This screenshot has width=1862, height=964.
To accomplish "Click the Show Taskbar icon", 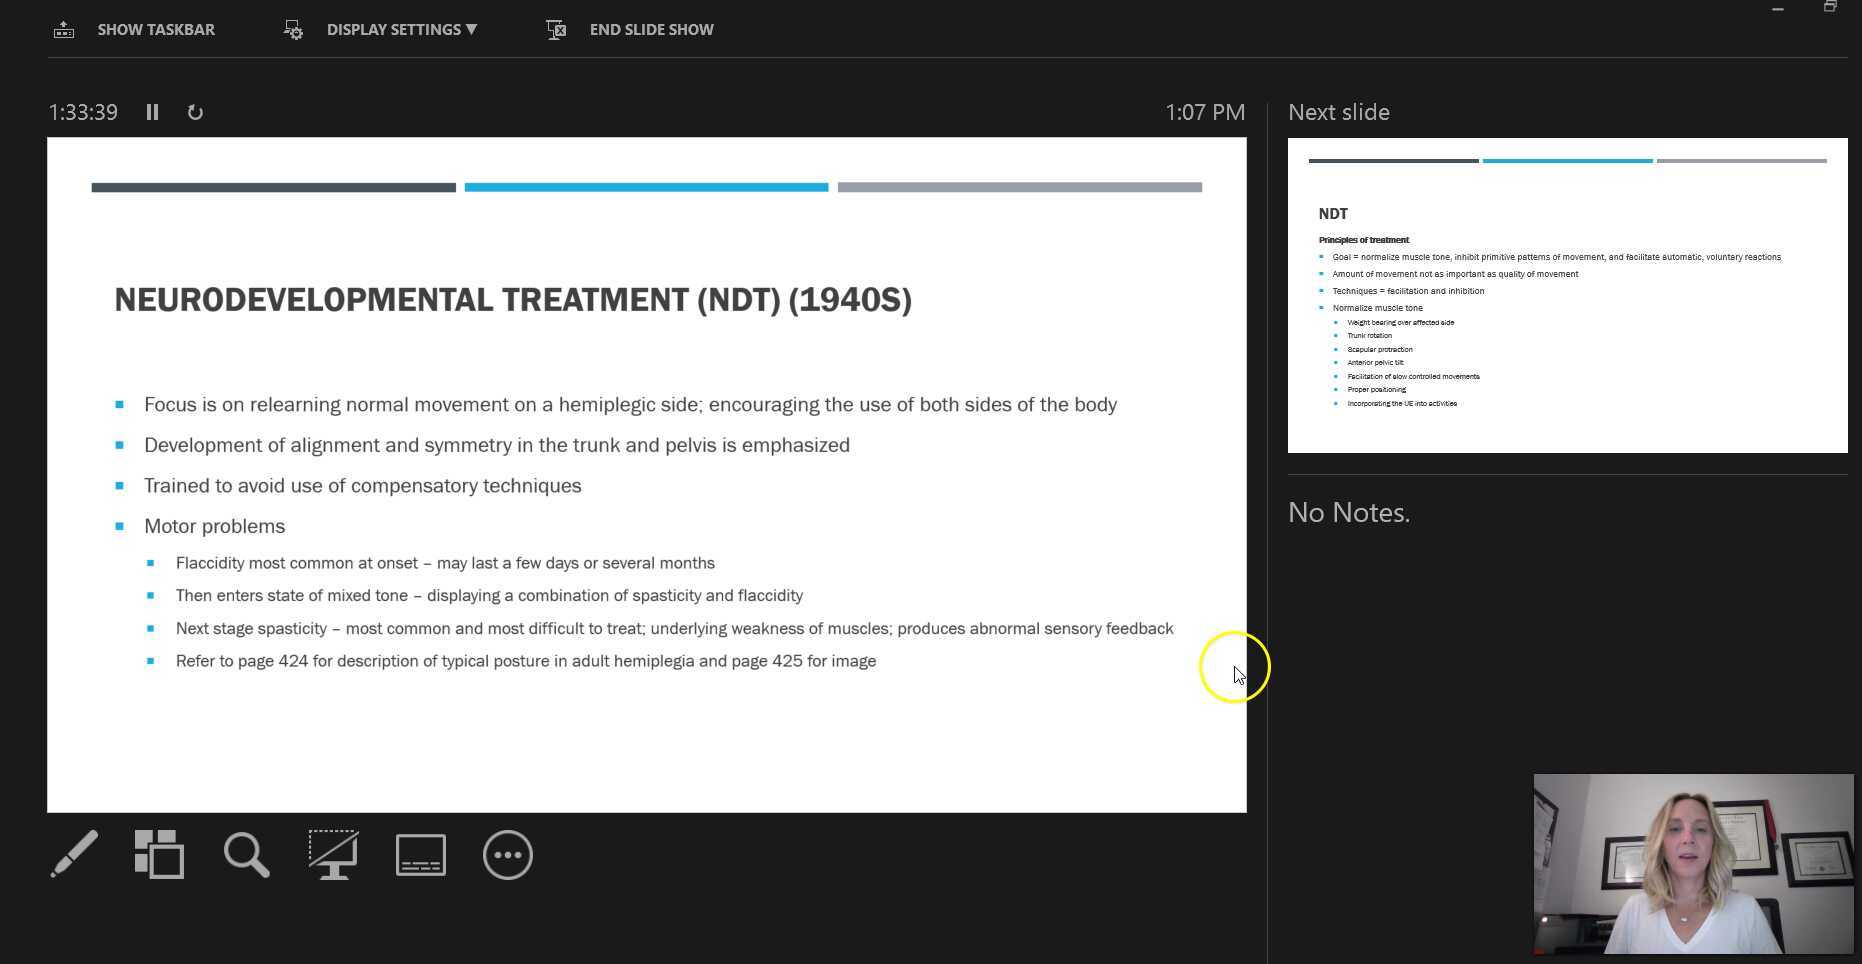I will coord(63,29).
